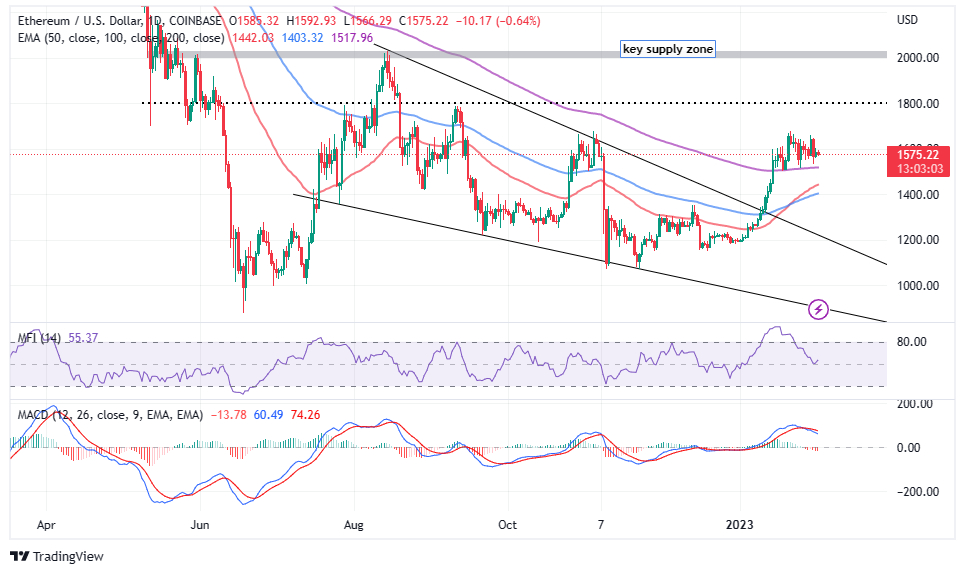The height and width of the screenshot is (574, 964).
Task: Click the MFI value 55.37
Action: pyautogui.click(x=83, y=341)
